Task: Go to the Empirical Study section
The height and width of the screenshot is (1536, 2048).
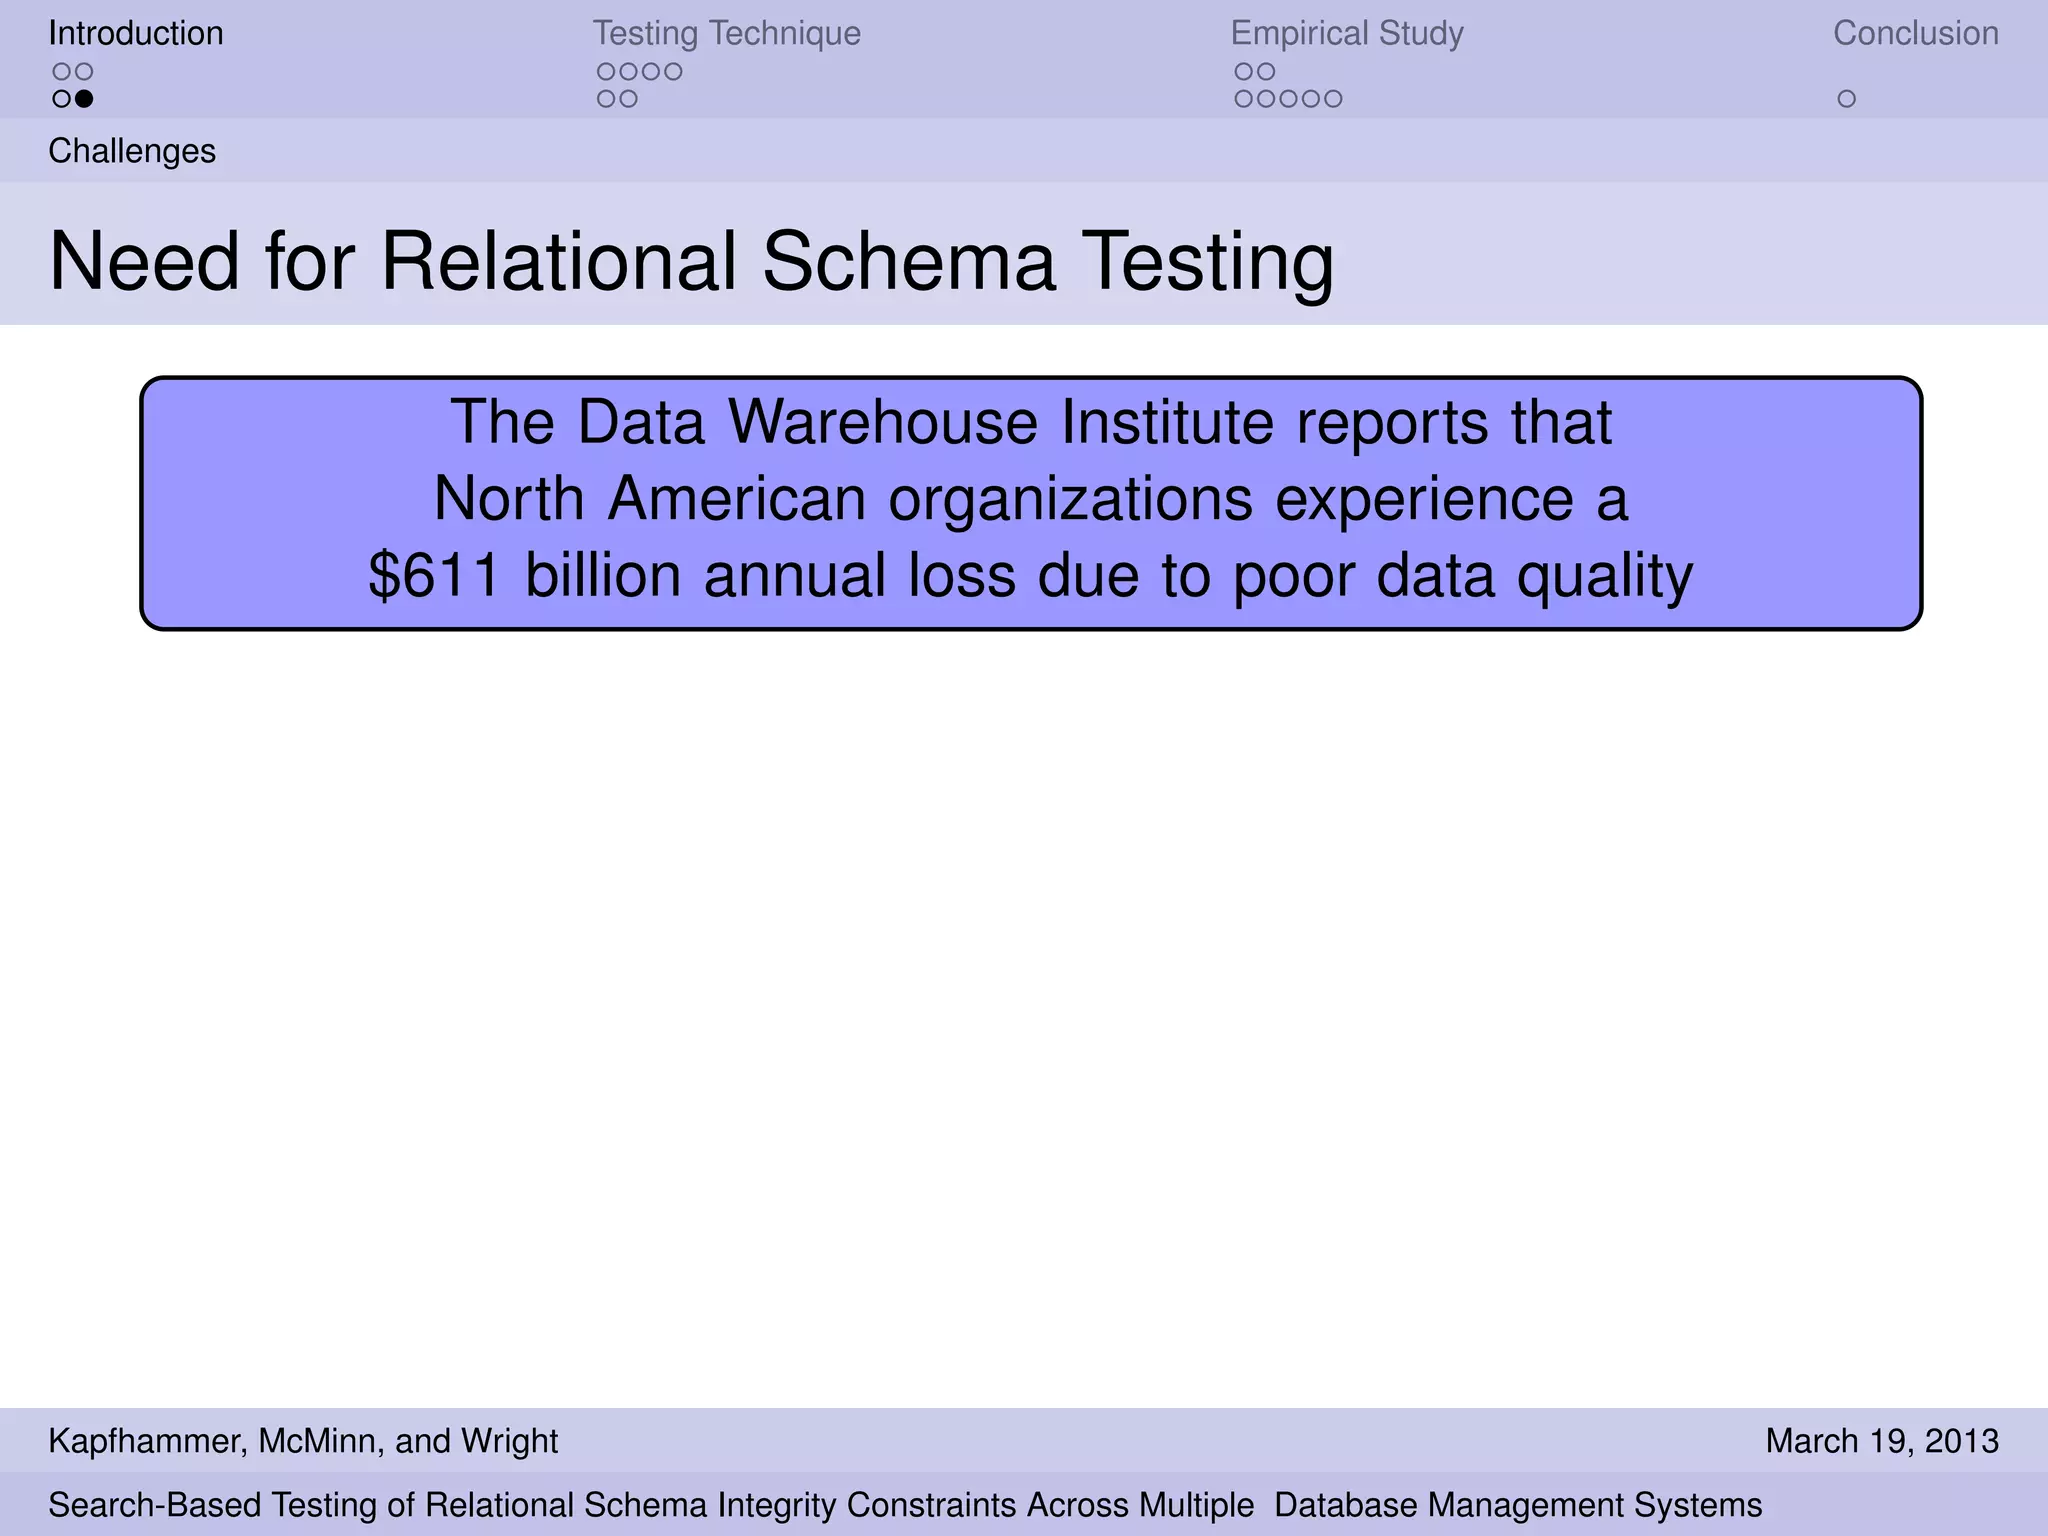Action: click(1347, 33)
